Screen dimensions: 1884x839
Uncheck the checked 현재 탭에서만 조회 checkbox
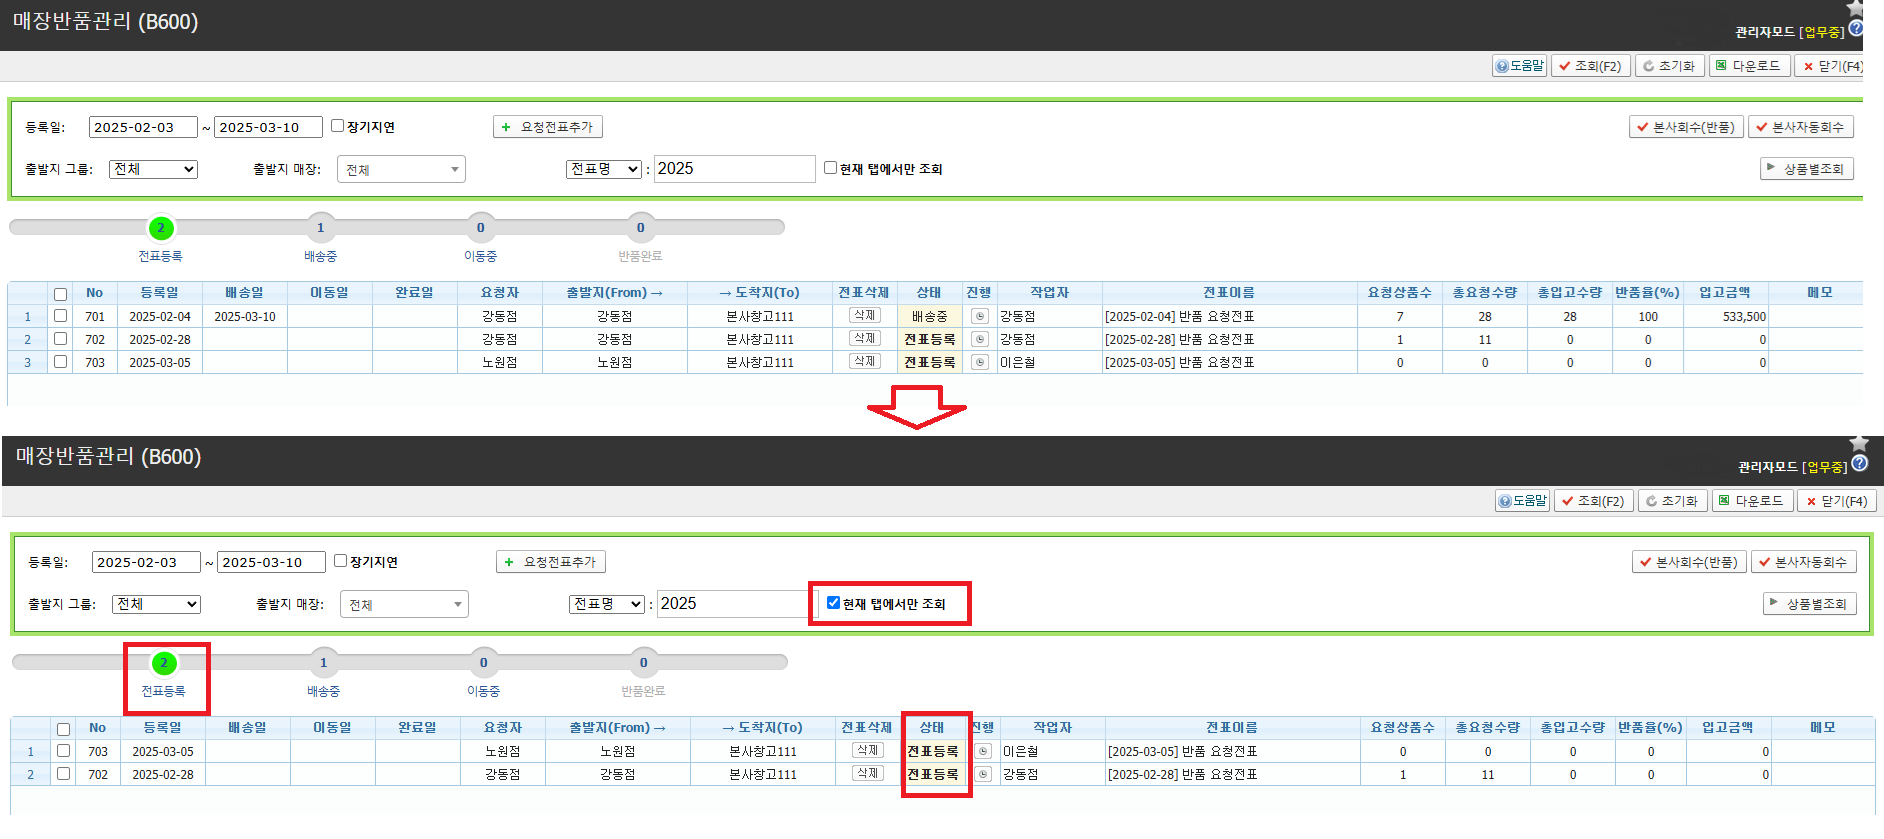tap(833, 603)
